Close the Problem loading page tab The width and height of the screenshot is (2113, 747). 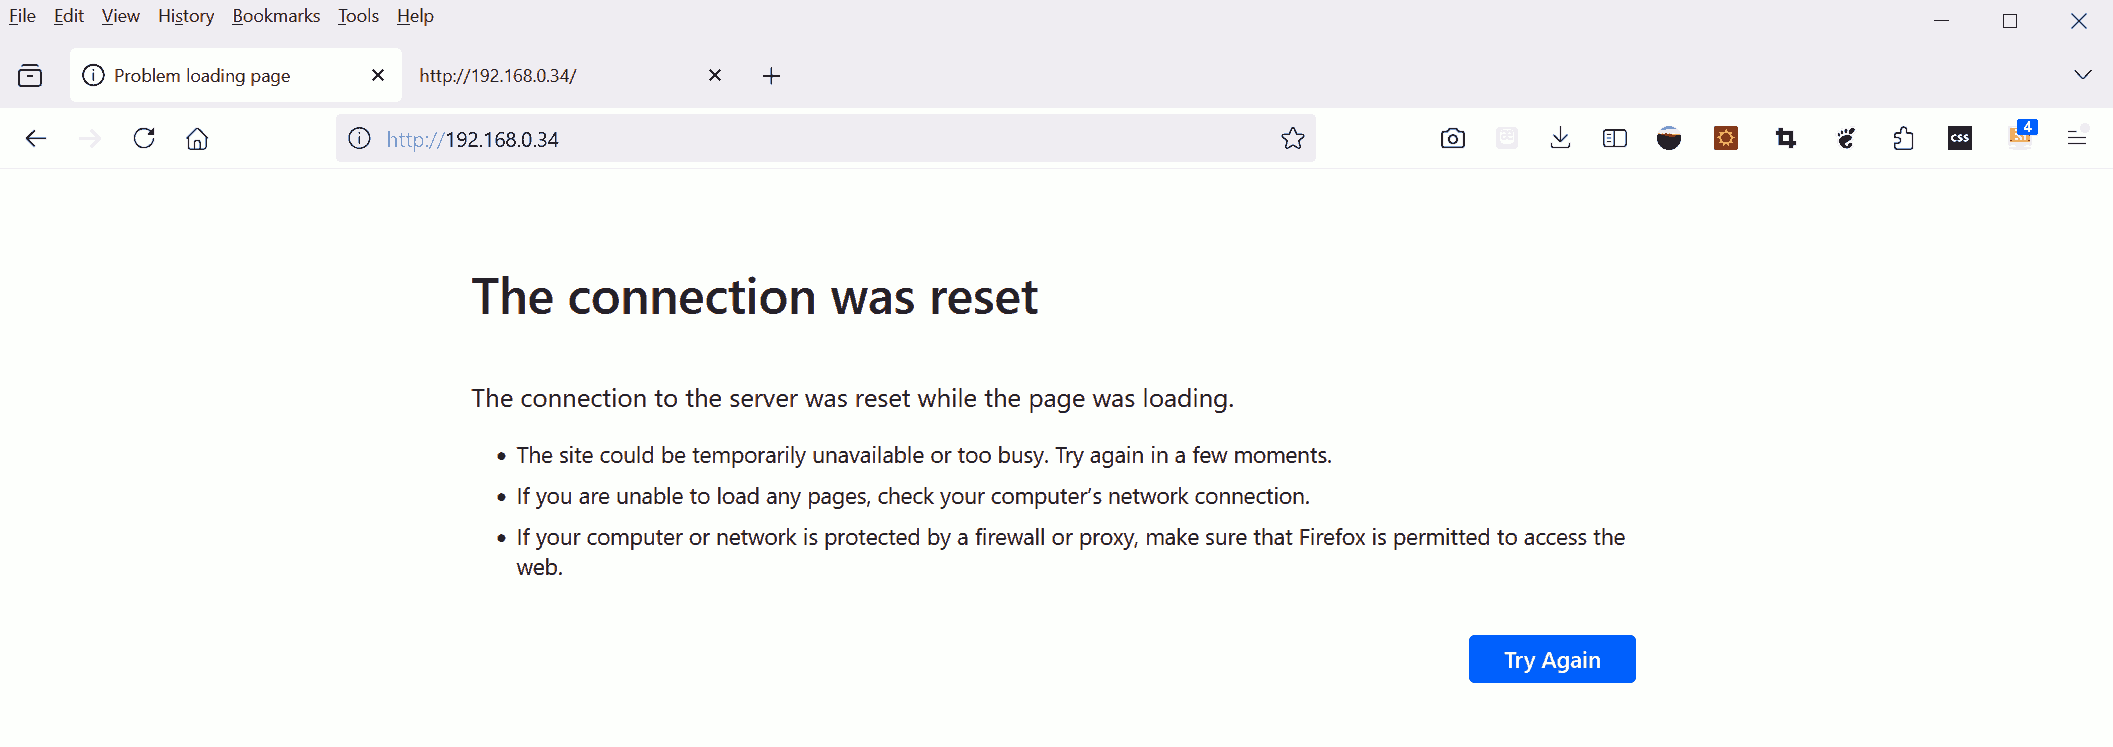[x=378, y=75]
